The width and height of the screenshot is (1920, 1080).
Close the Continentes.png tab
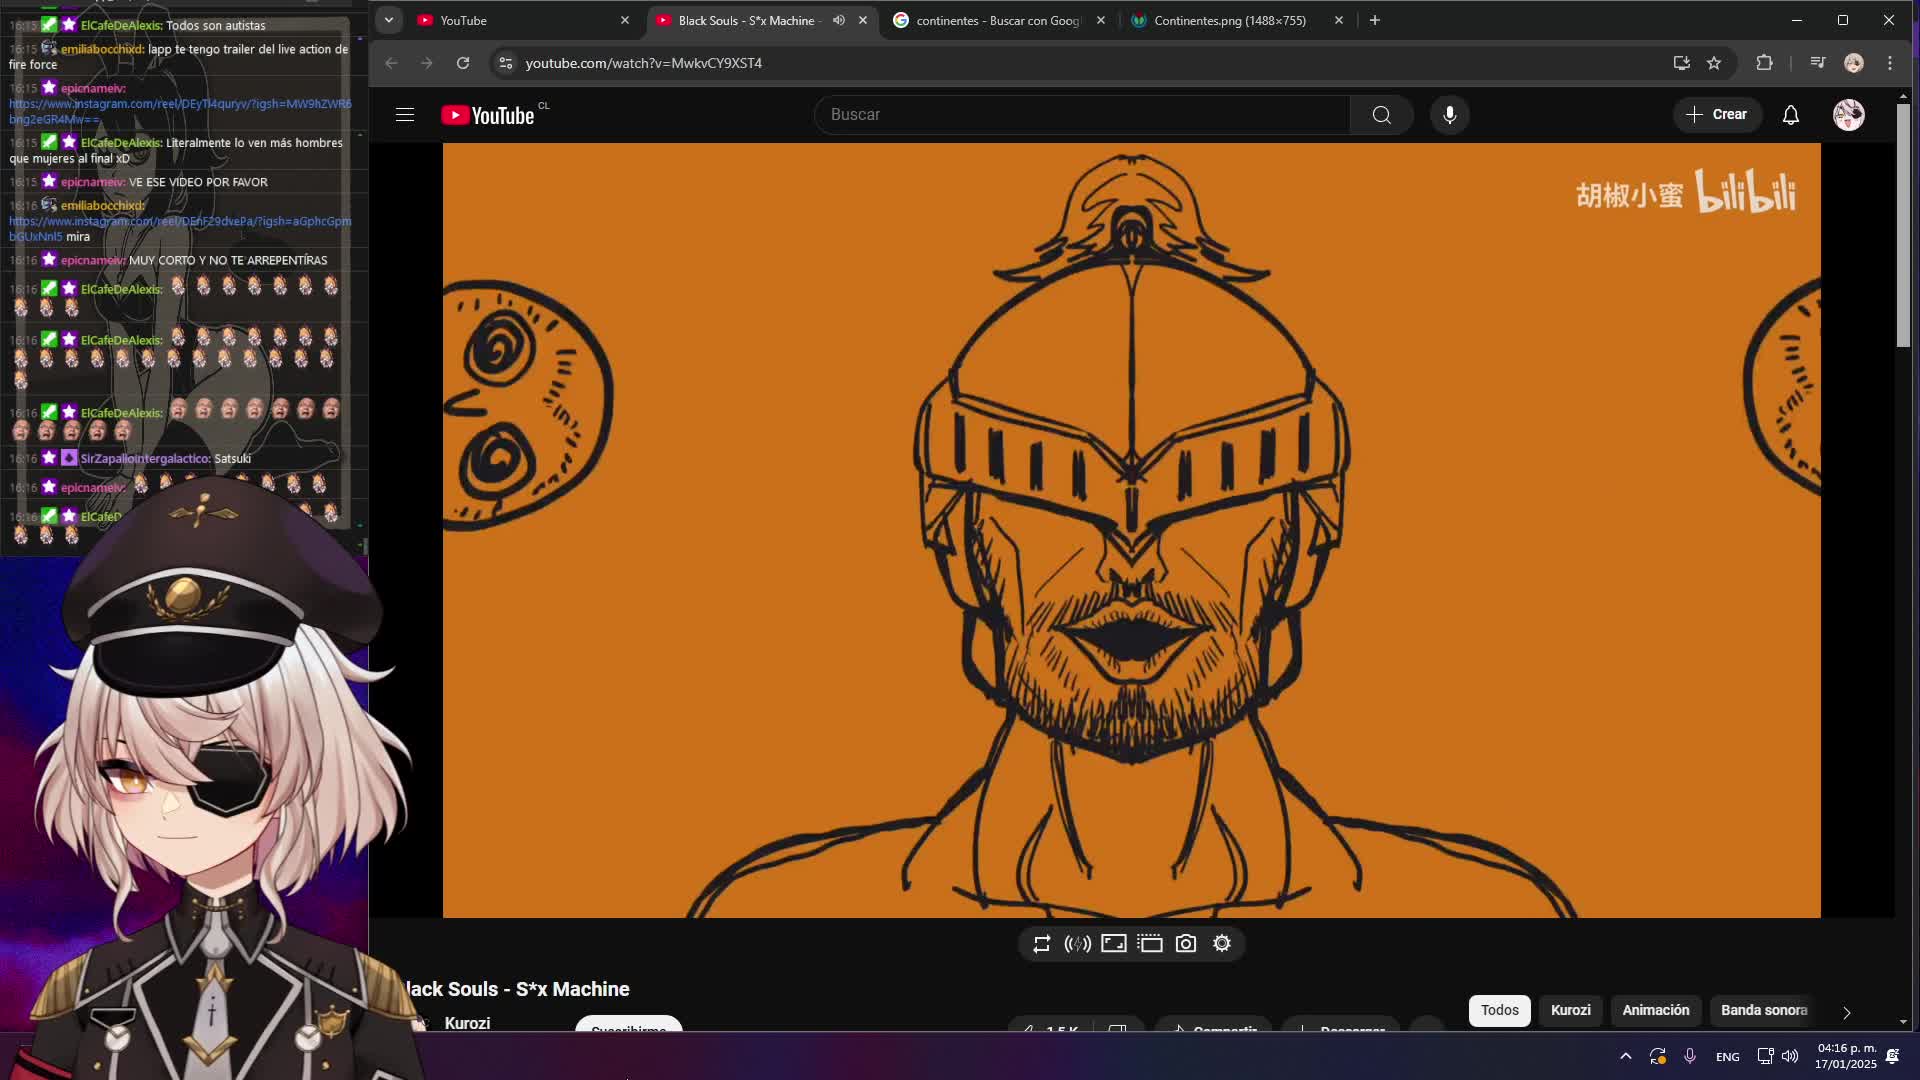(x=1339, y=20)
